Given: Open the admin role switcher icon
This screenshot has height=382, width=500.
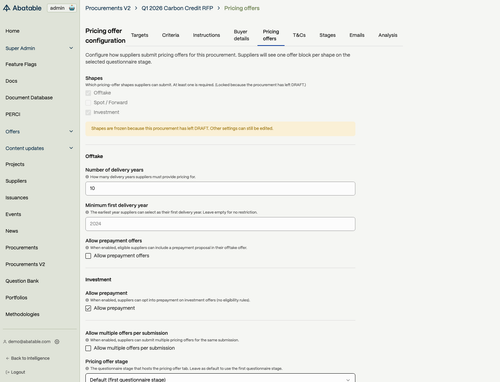Looking at the screenshot, I should point(72,8).
